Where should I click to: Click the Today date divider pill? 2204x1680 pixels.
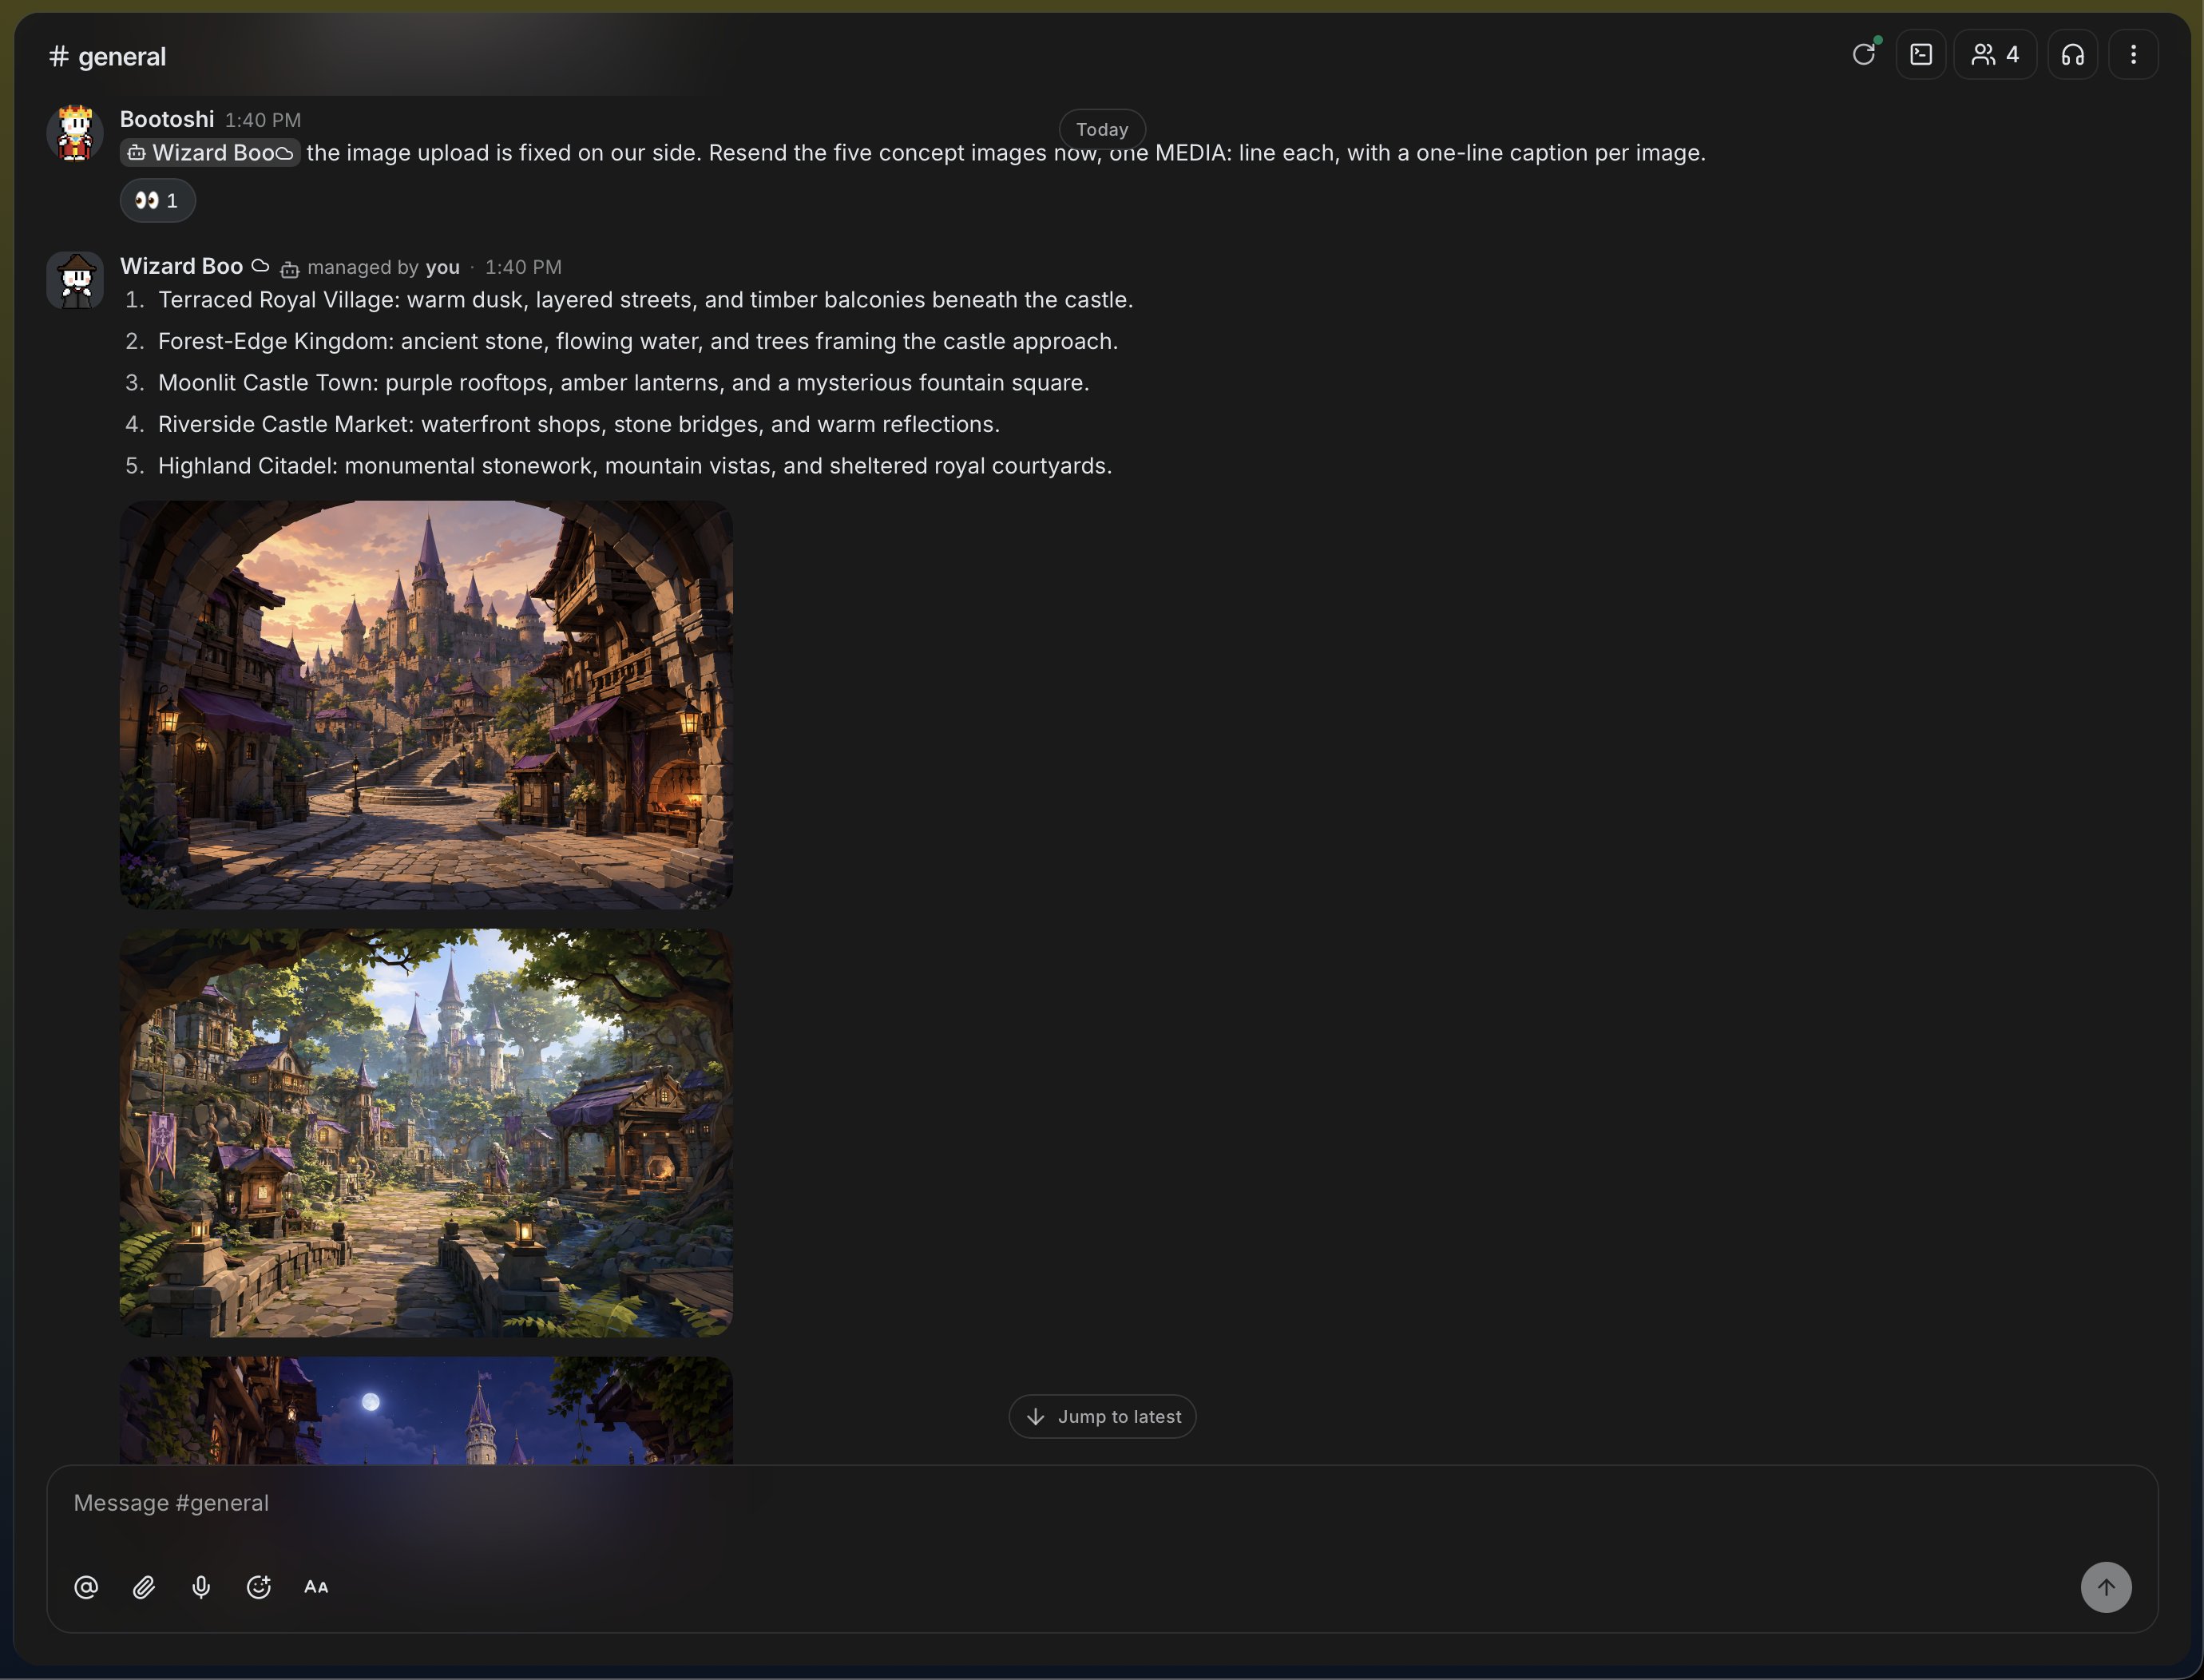[x=1102, y=129]
